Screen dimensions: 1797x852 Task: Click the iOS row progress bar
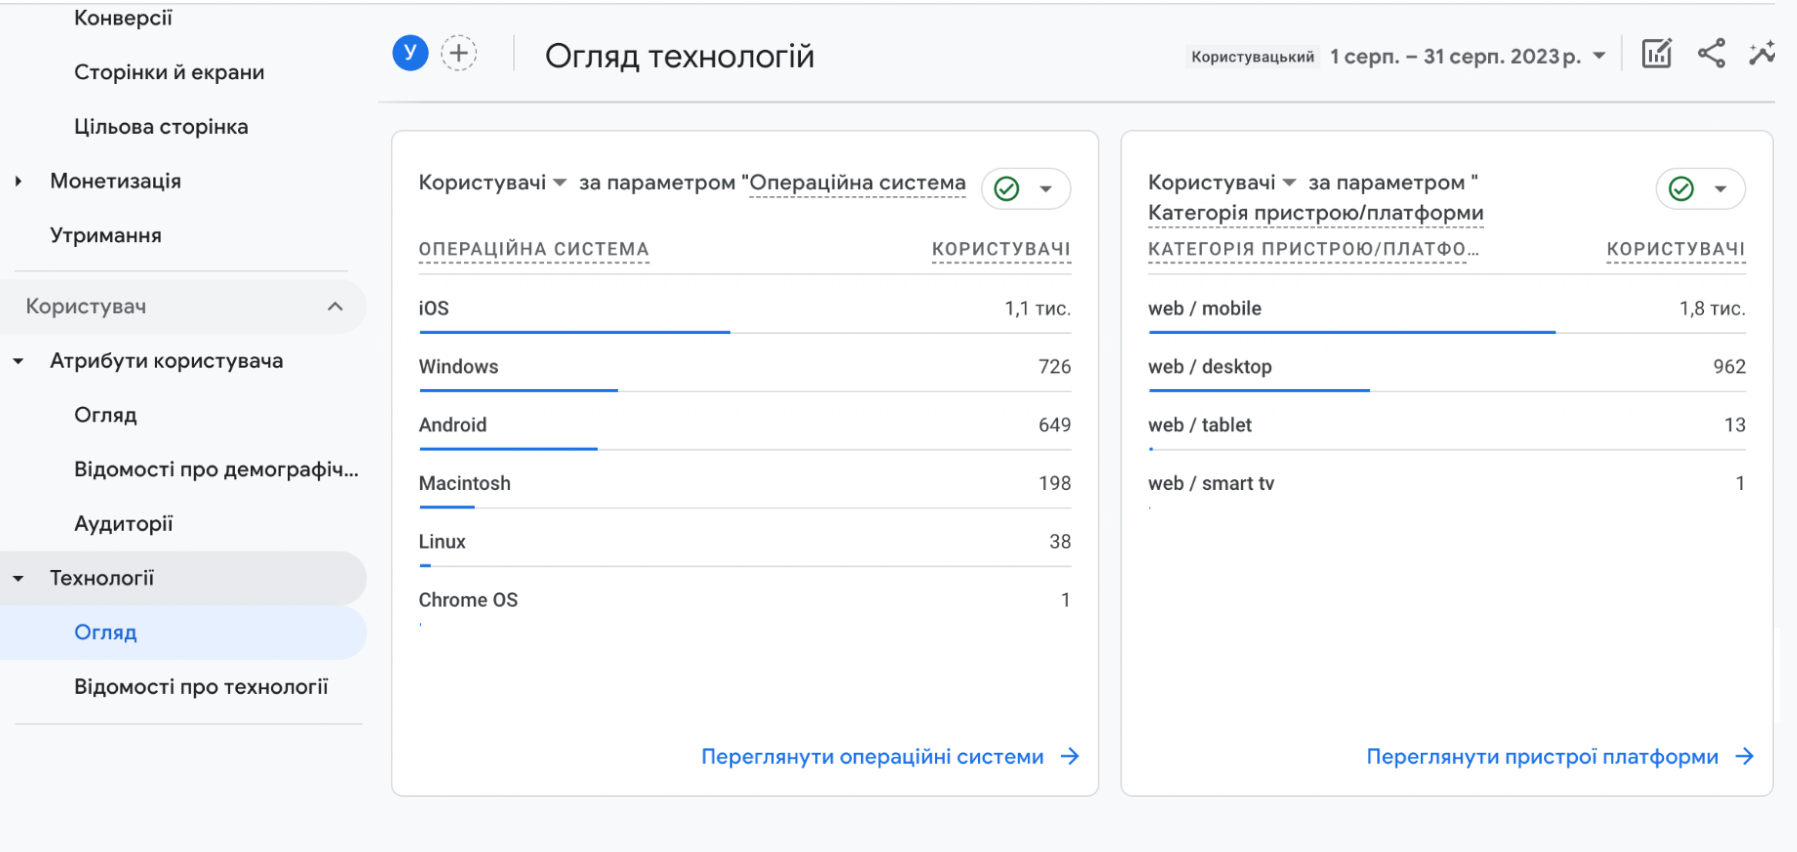click(x=574, y=332)
